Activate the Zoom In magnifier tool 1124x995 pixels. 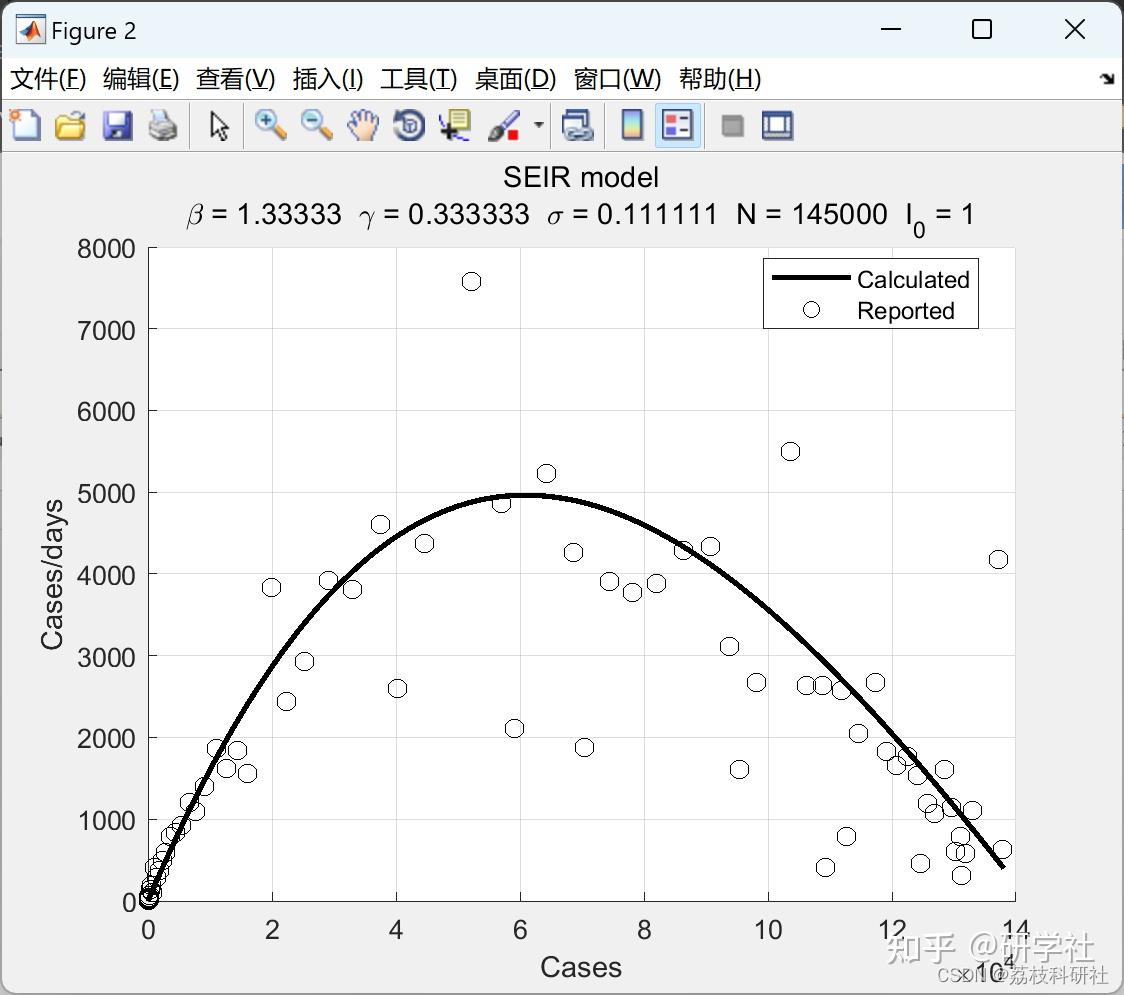point(270,125)
